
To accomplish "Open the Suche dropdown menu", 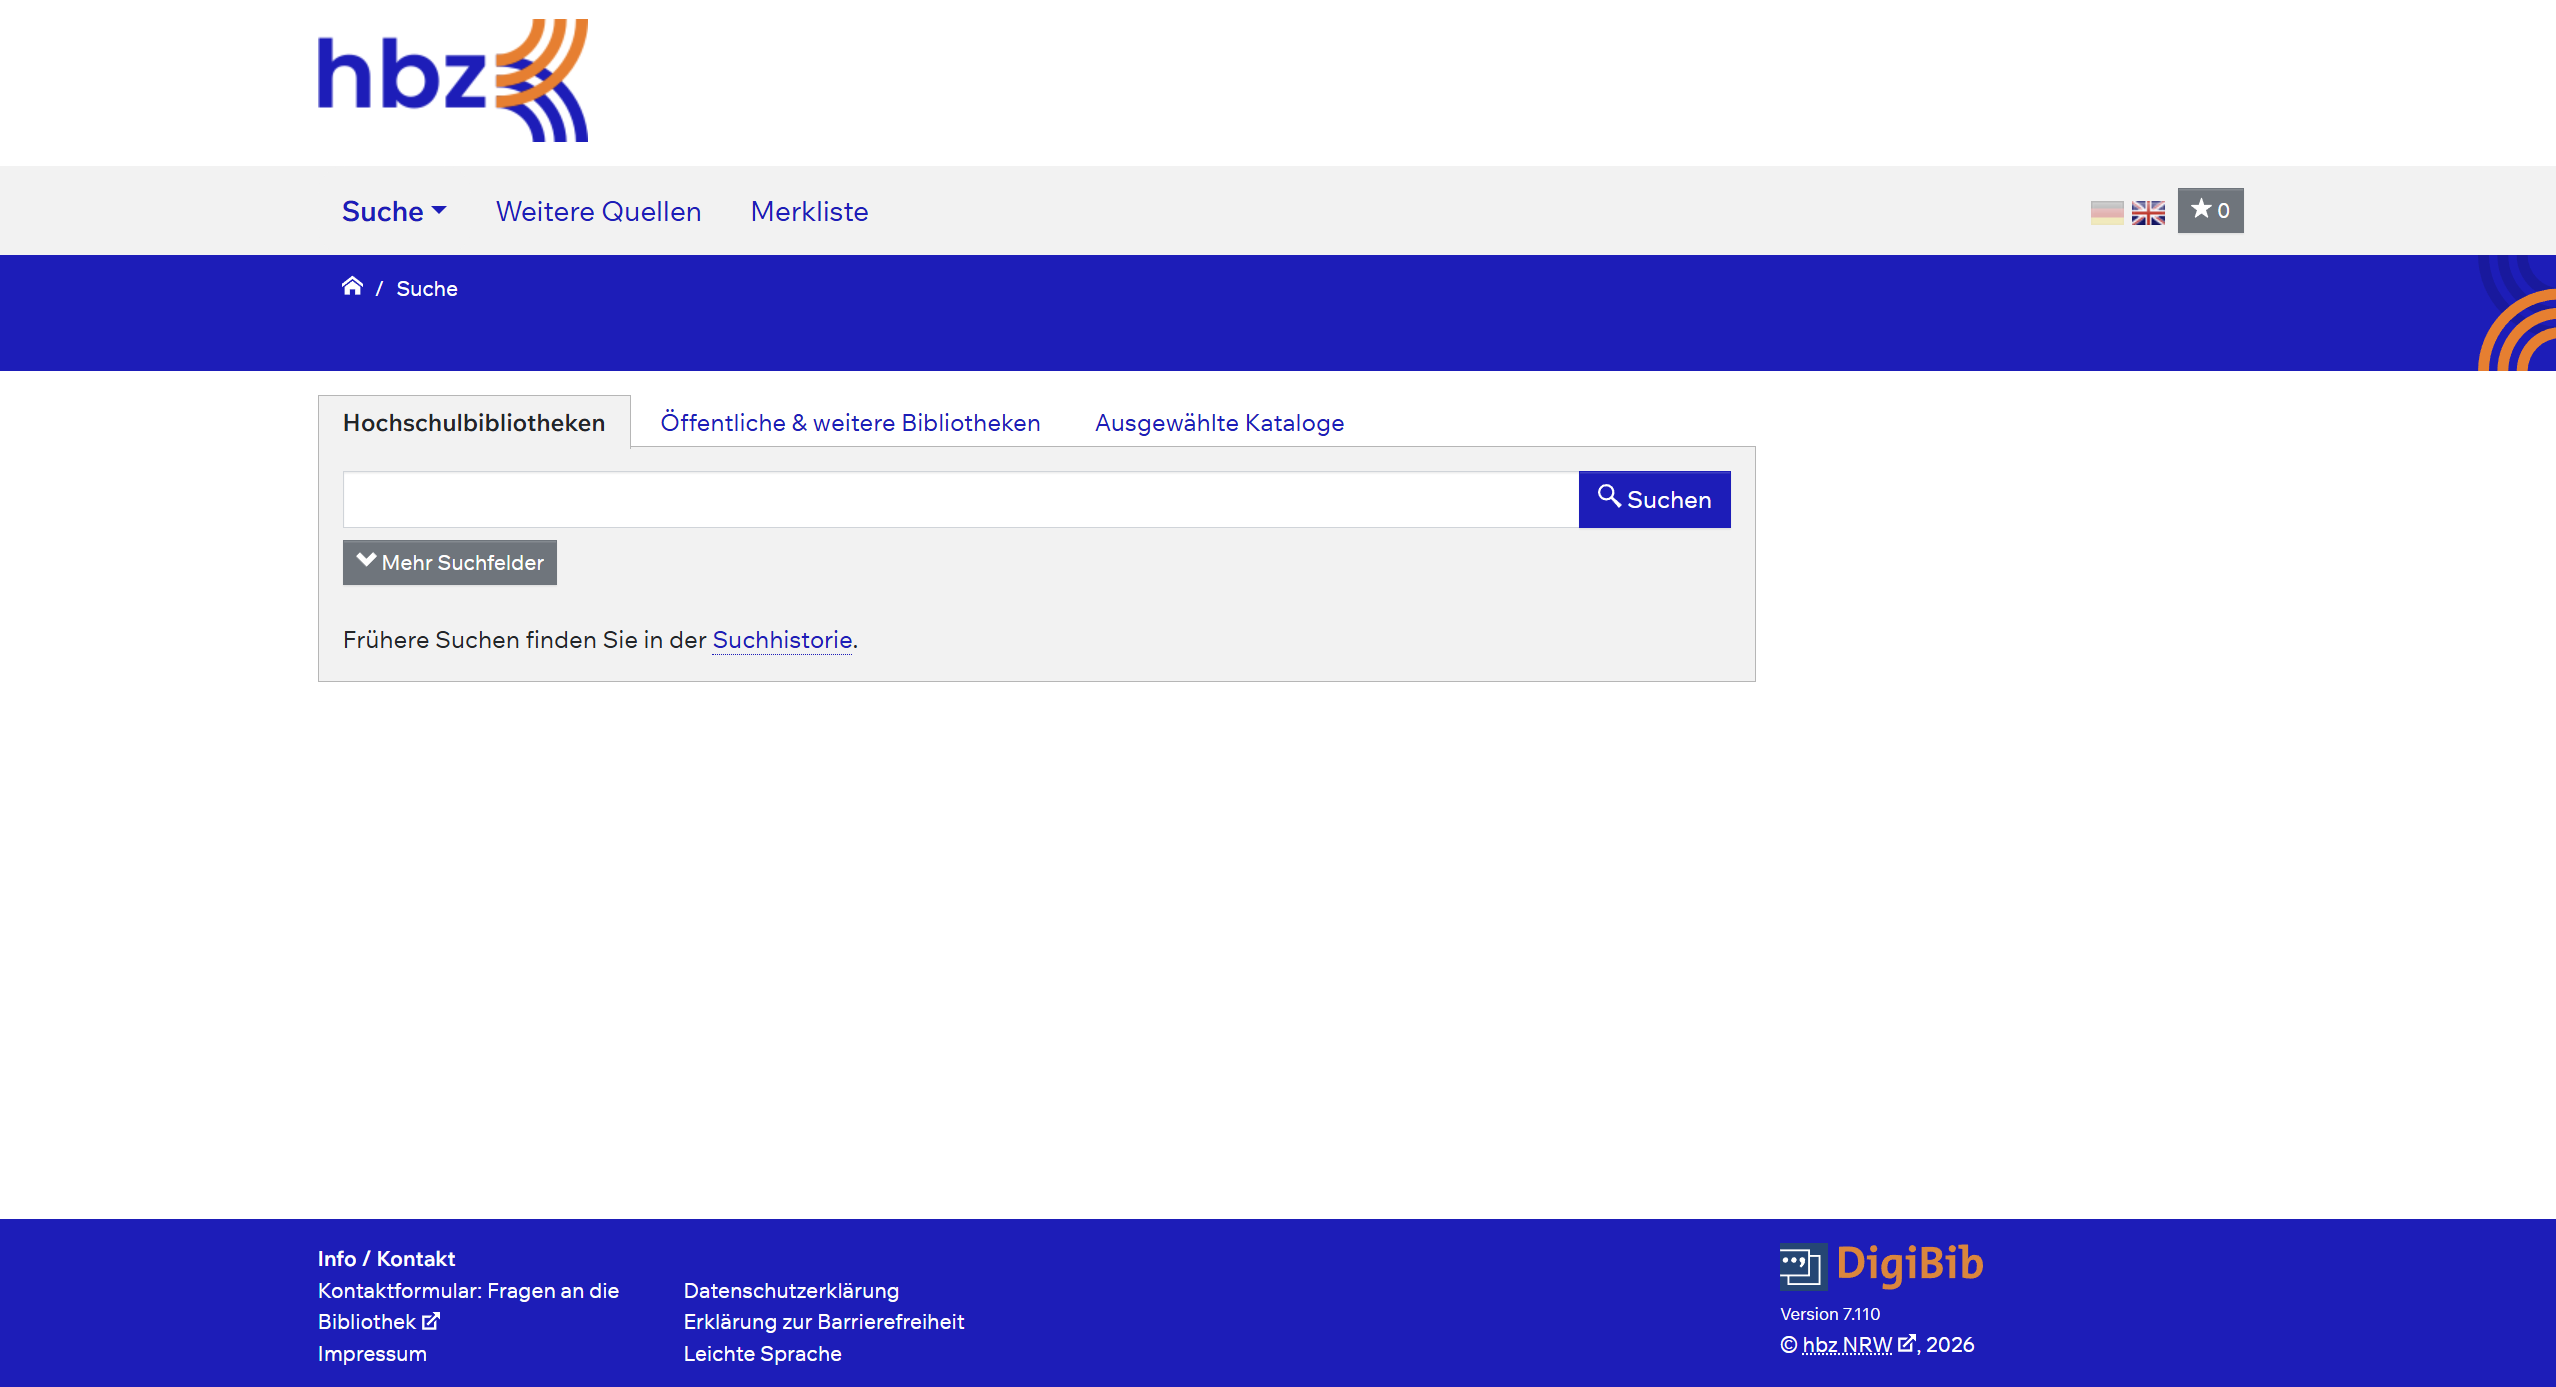I will (394, 211).
